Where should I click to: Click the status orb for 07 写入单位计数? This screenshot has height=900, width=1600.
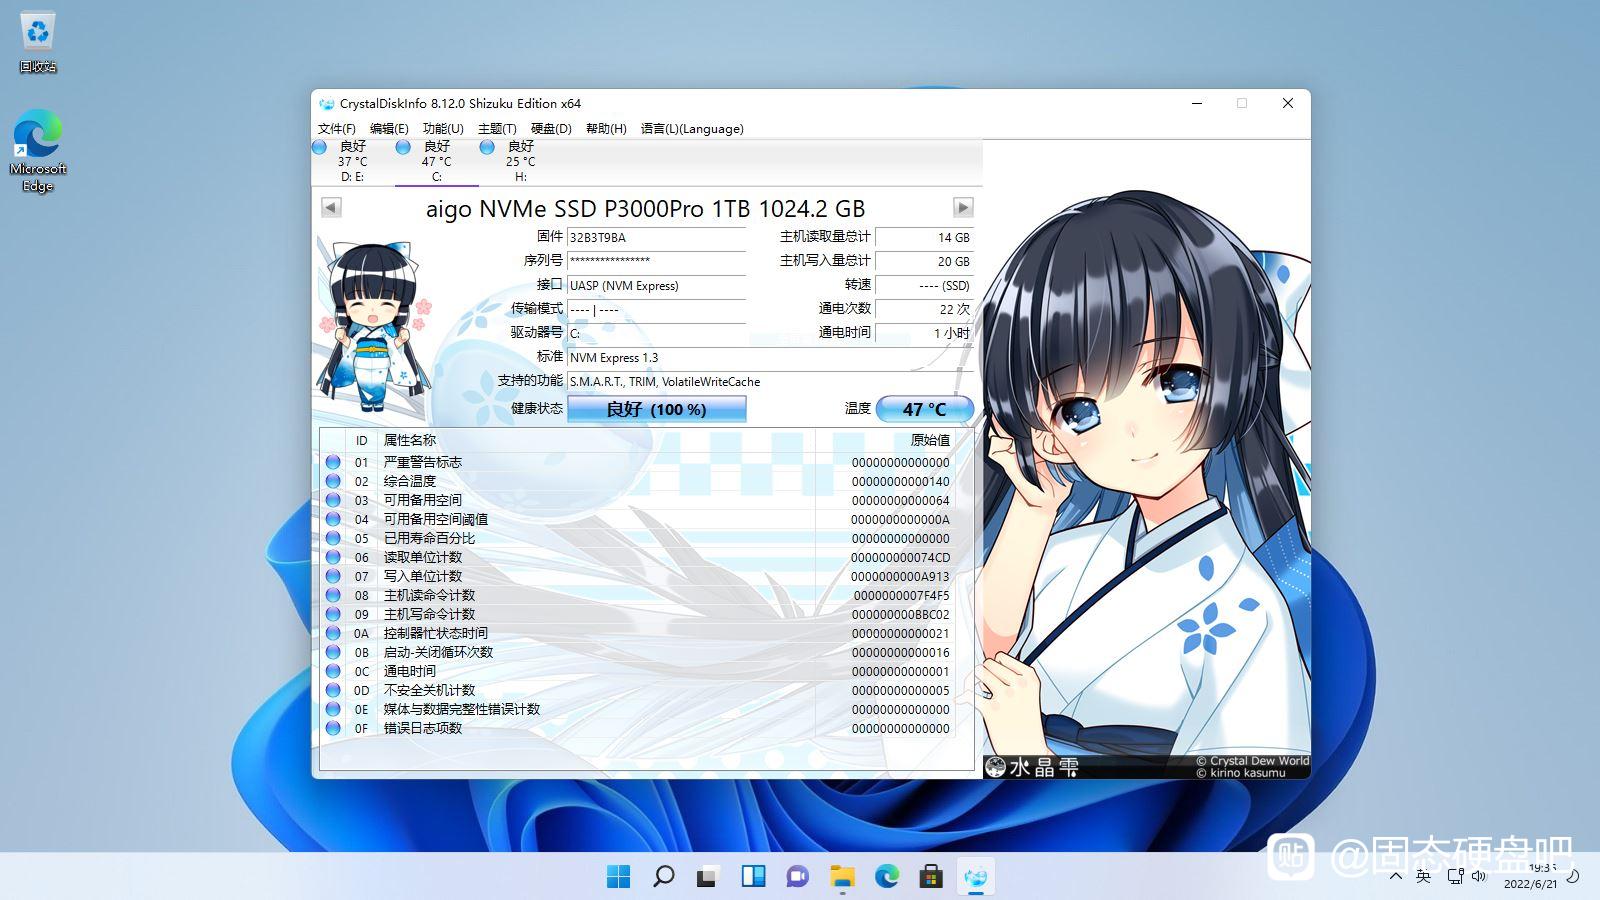pyautogui.click(x=333, y=576)
